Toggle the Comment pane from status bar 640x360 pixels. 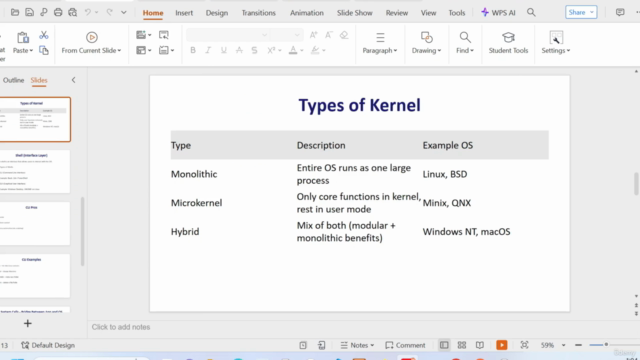[x=405, y=345]
